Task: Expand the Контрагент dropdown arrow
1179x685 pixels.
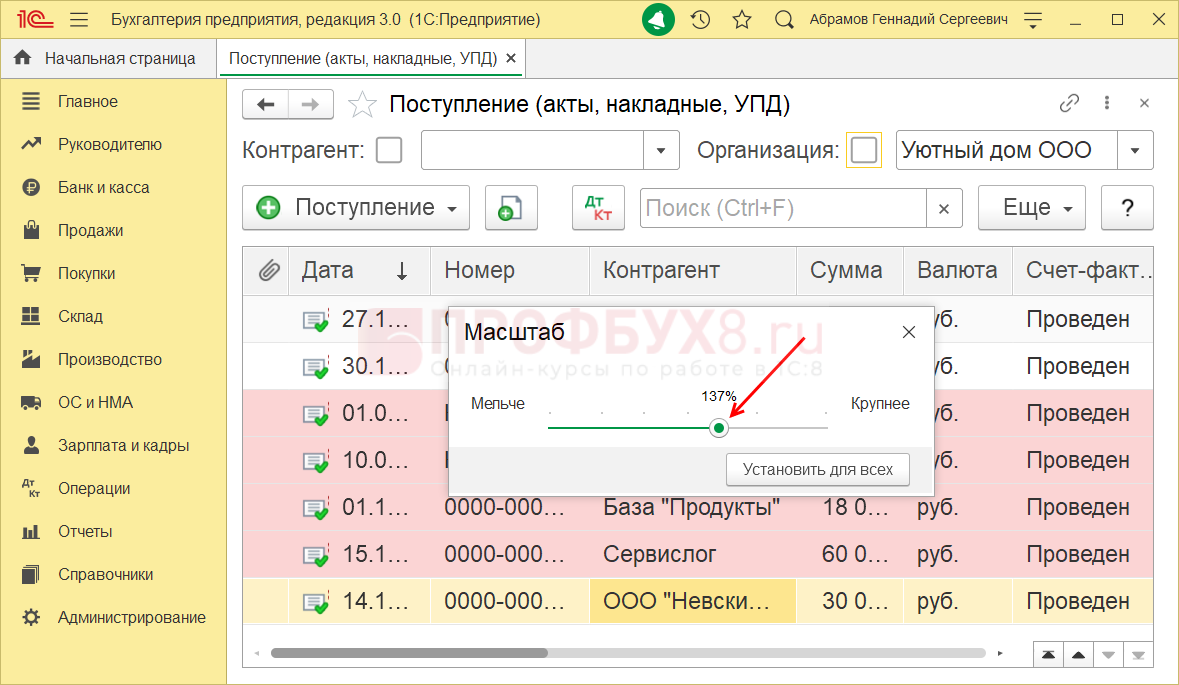Action: point(661,150)
